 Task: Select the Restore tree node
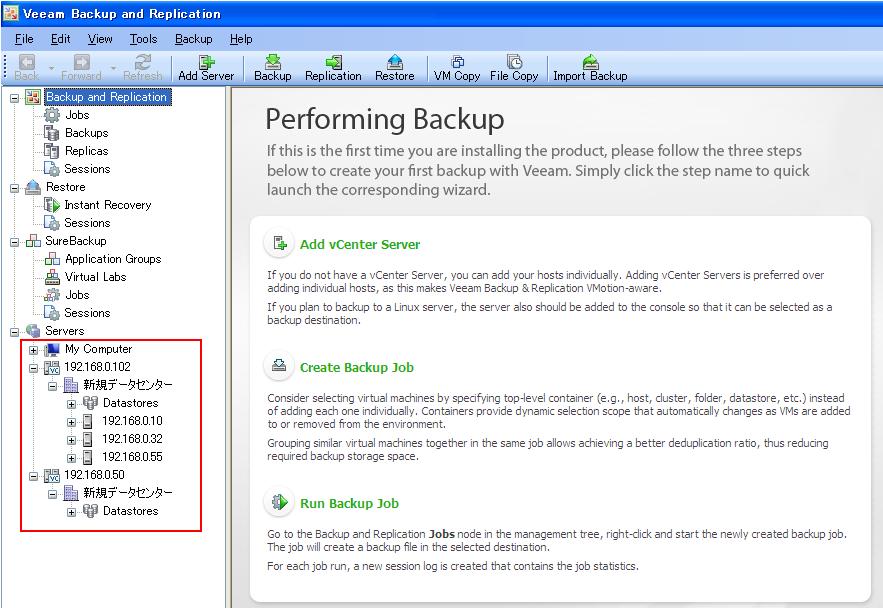click(66, 187)
